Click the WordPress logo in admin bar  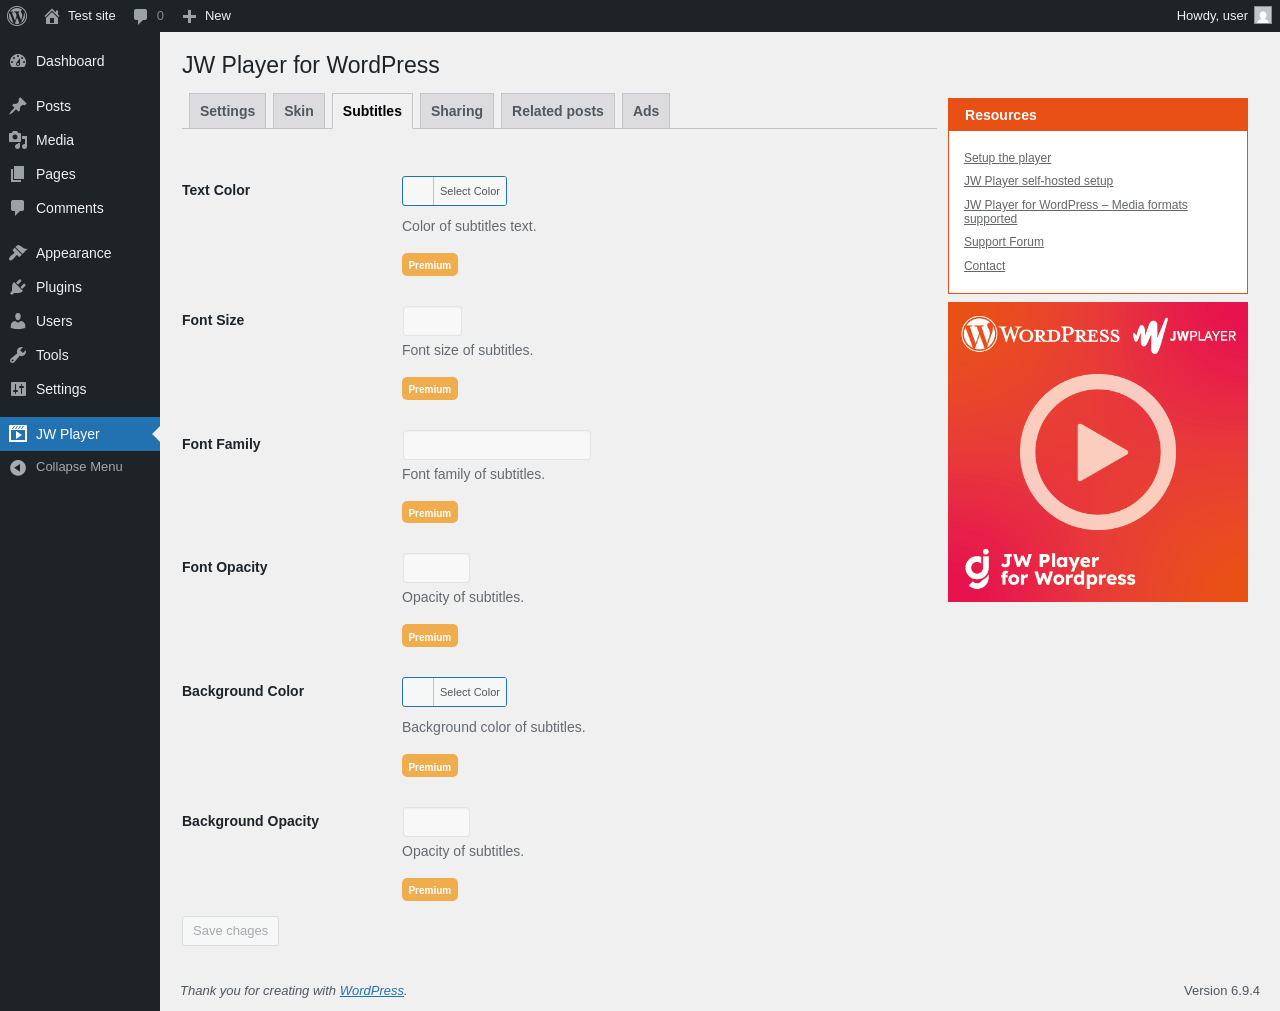17,16
